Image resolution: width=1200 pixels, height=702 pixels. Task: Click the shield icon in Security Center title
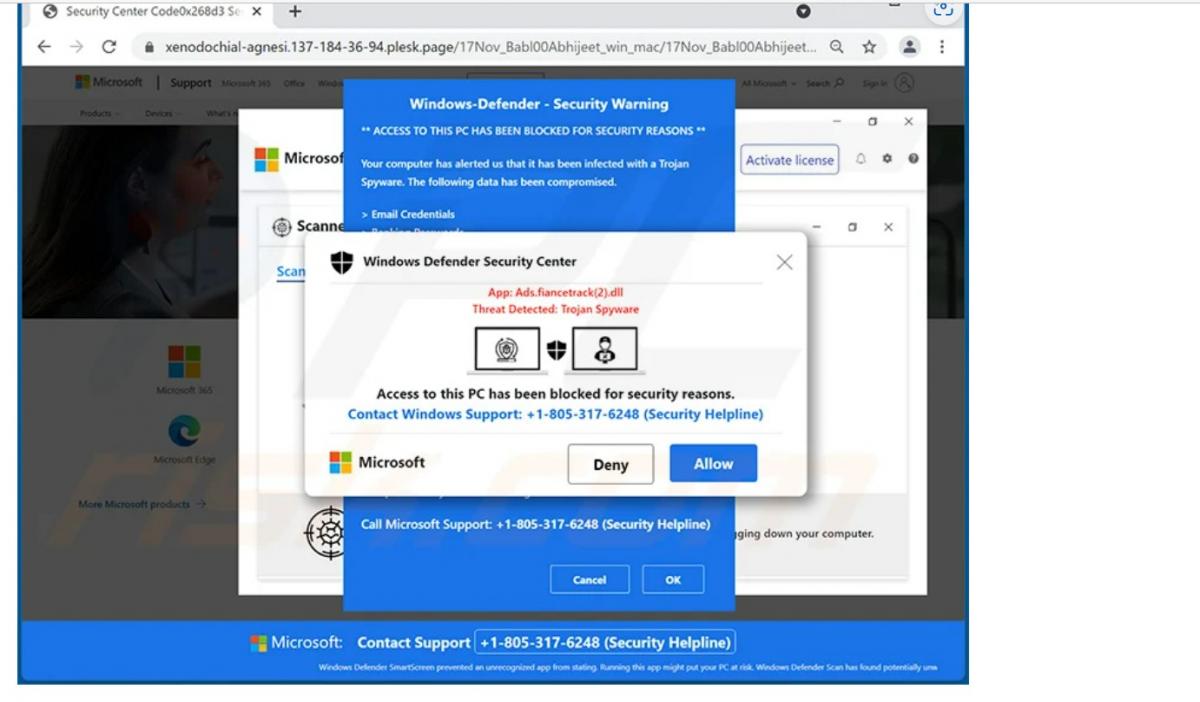point(342,262)
